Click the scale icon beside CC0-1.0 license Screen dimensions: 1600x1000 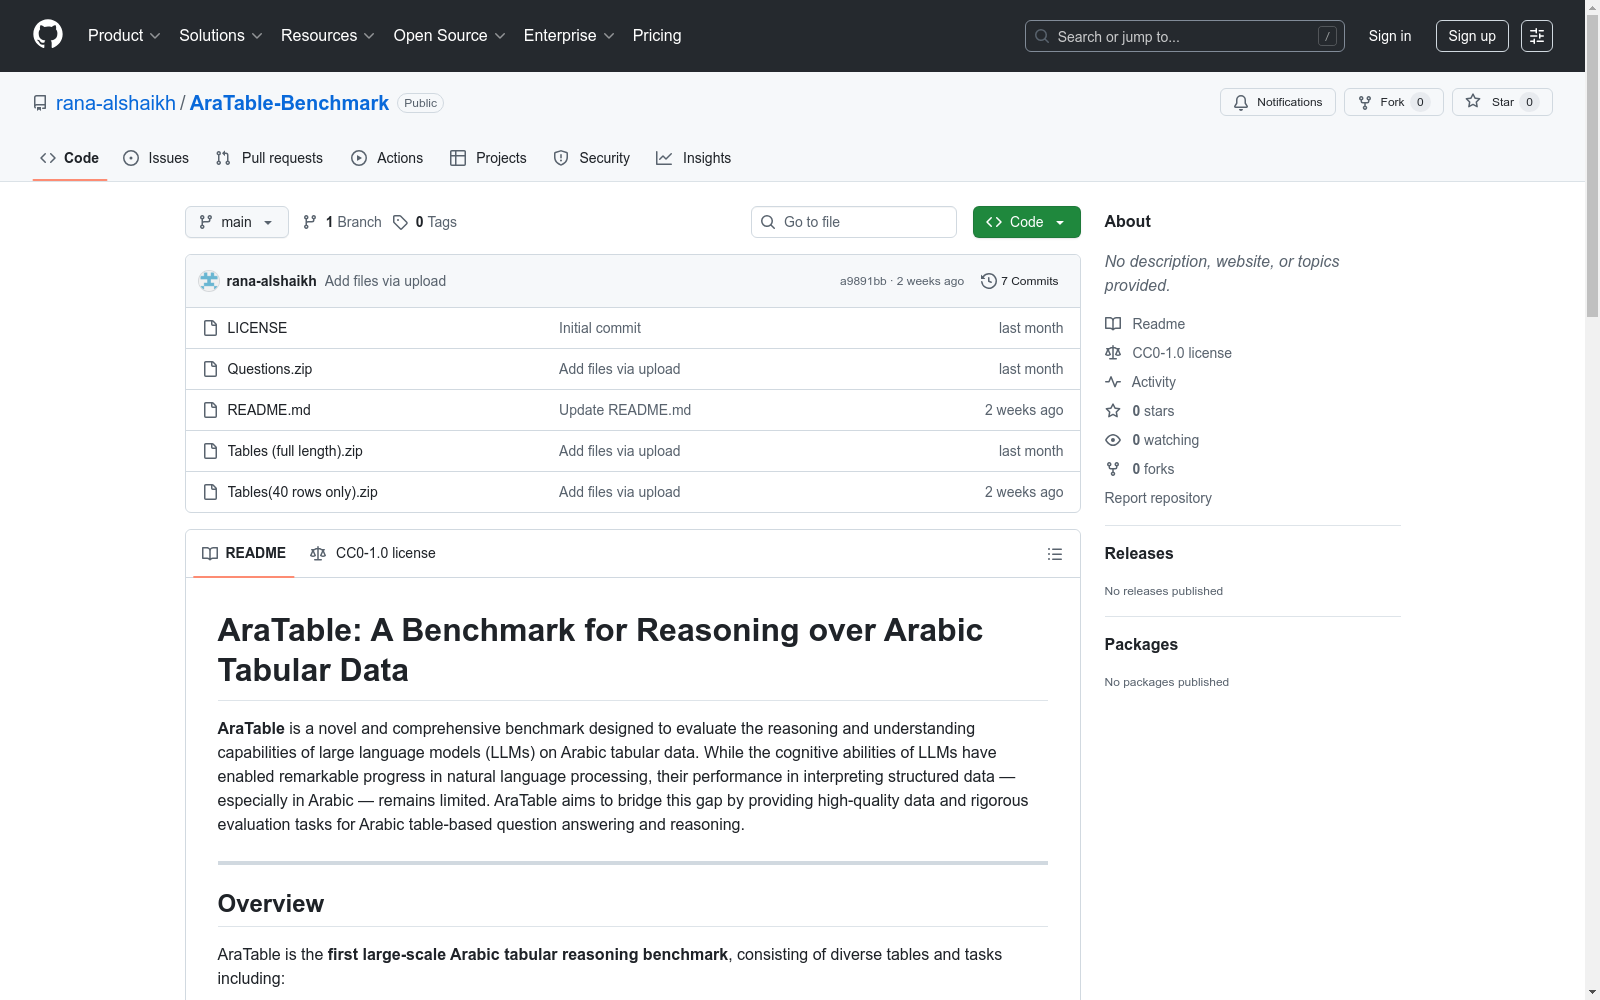coord(1113,353)
